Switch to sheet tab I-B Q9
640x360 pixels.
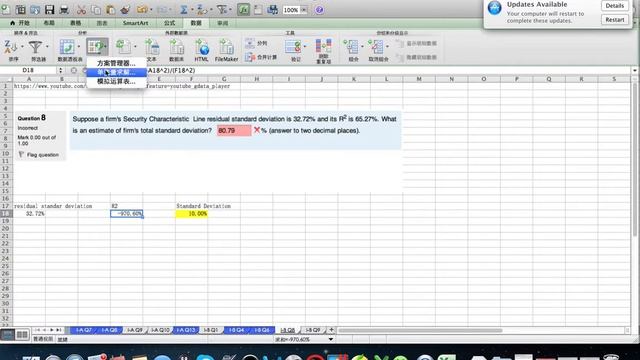(x=313, y=330)
